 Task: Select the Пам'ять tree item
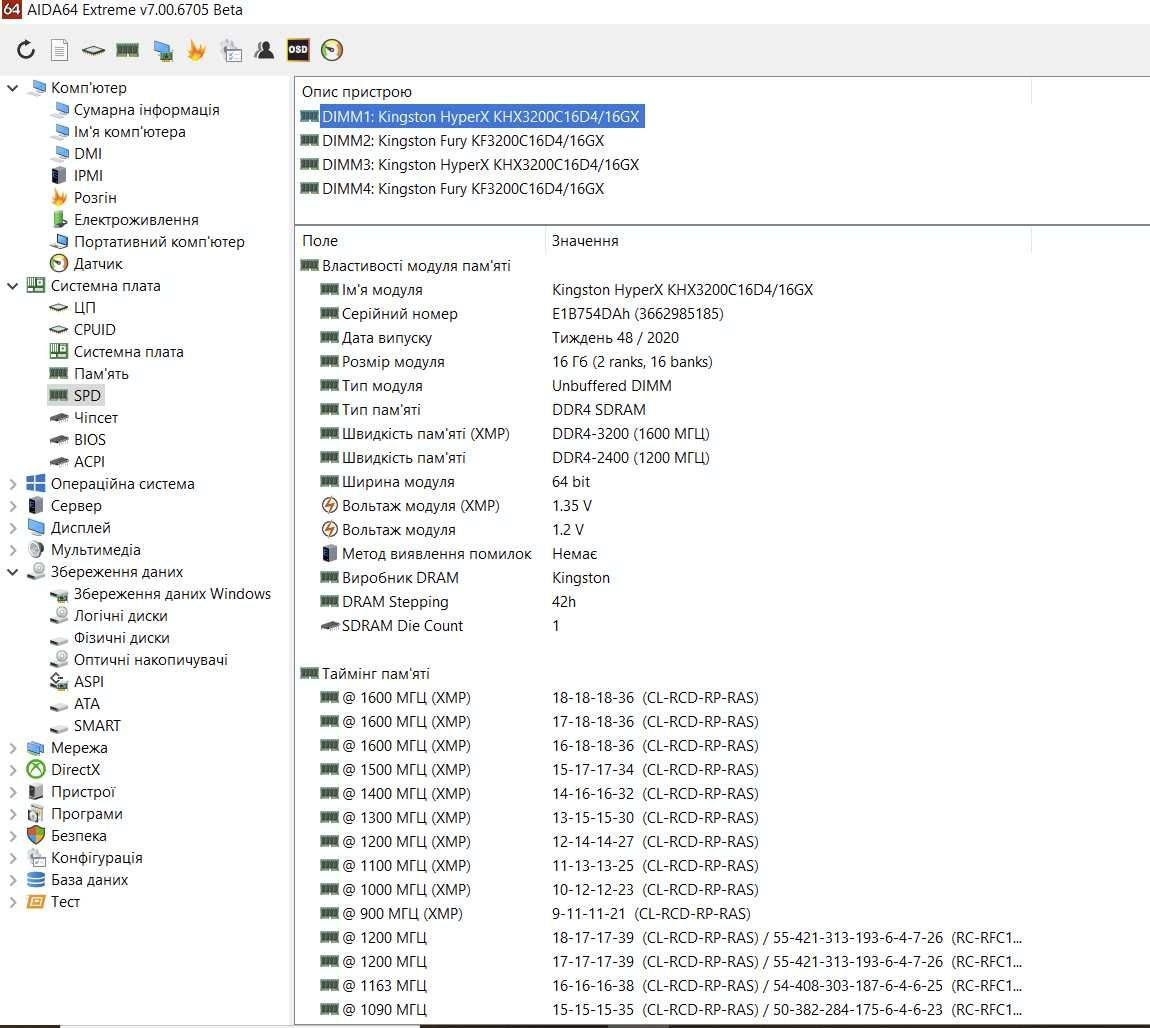pyautogui.click(x=100, y=374)
